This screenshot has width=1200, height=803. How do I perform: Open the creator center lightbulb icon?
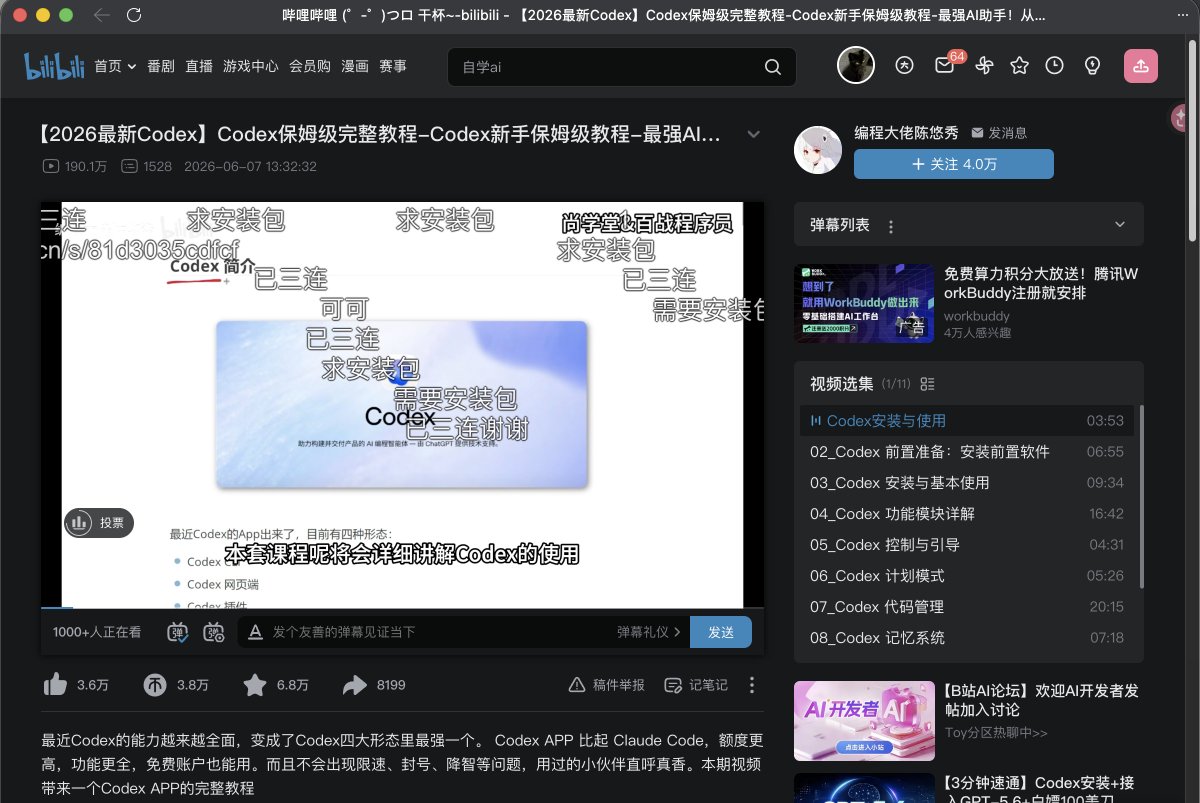[x=1092, y=66]
